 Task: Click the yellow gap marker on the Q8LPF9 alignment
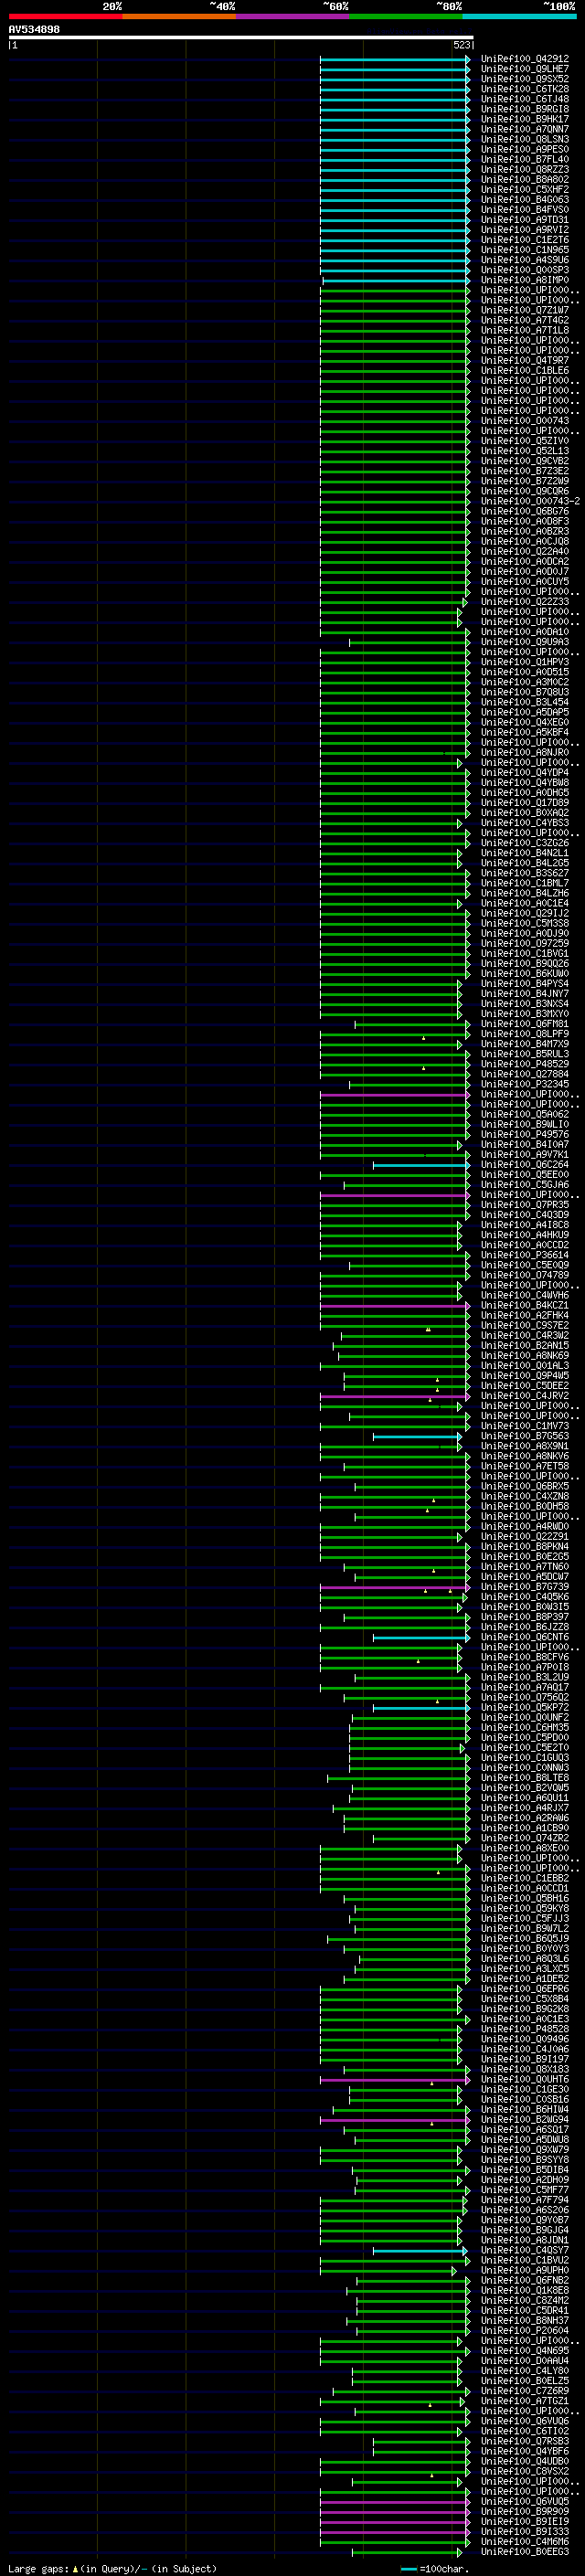click(x=423, y=1038)
